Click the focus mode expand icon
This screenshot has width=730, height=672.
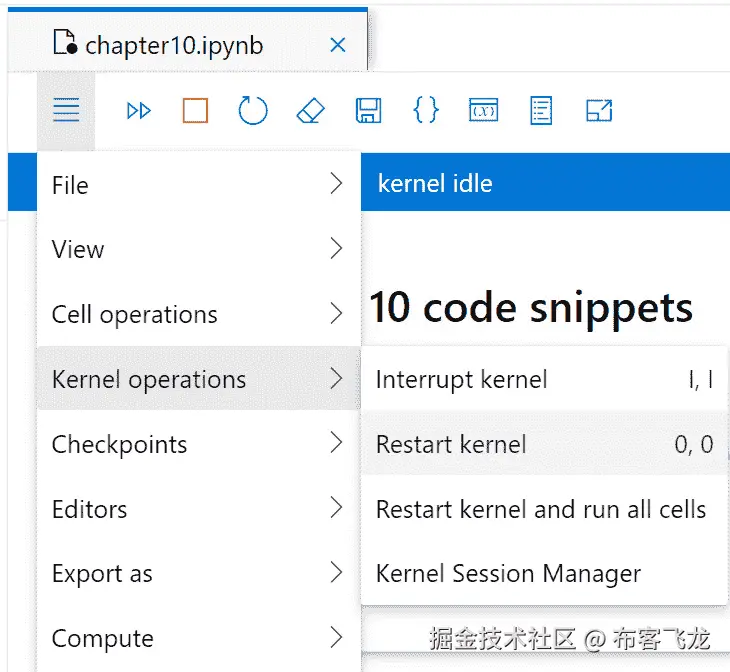pos(599,110)
